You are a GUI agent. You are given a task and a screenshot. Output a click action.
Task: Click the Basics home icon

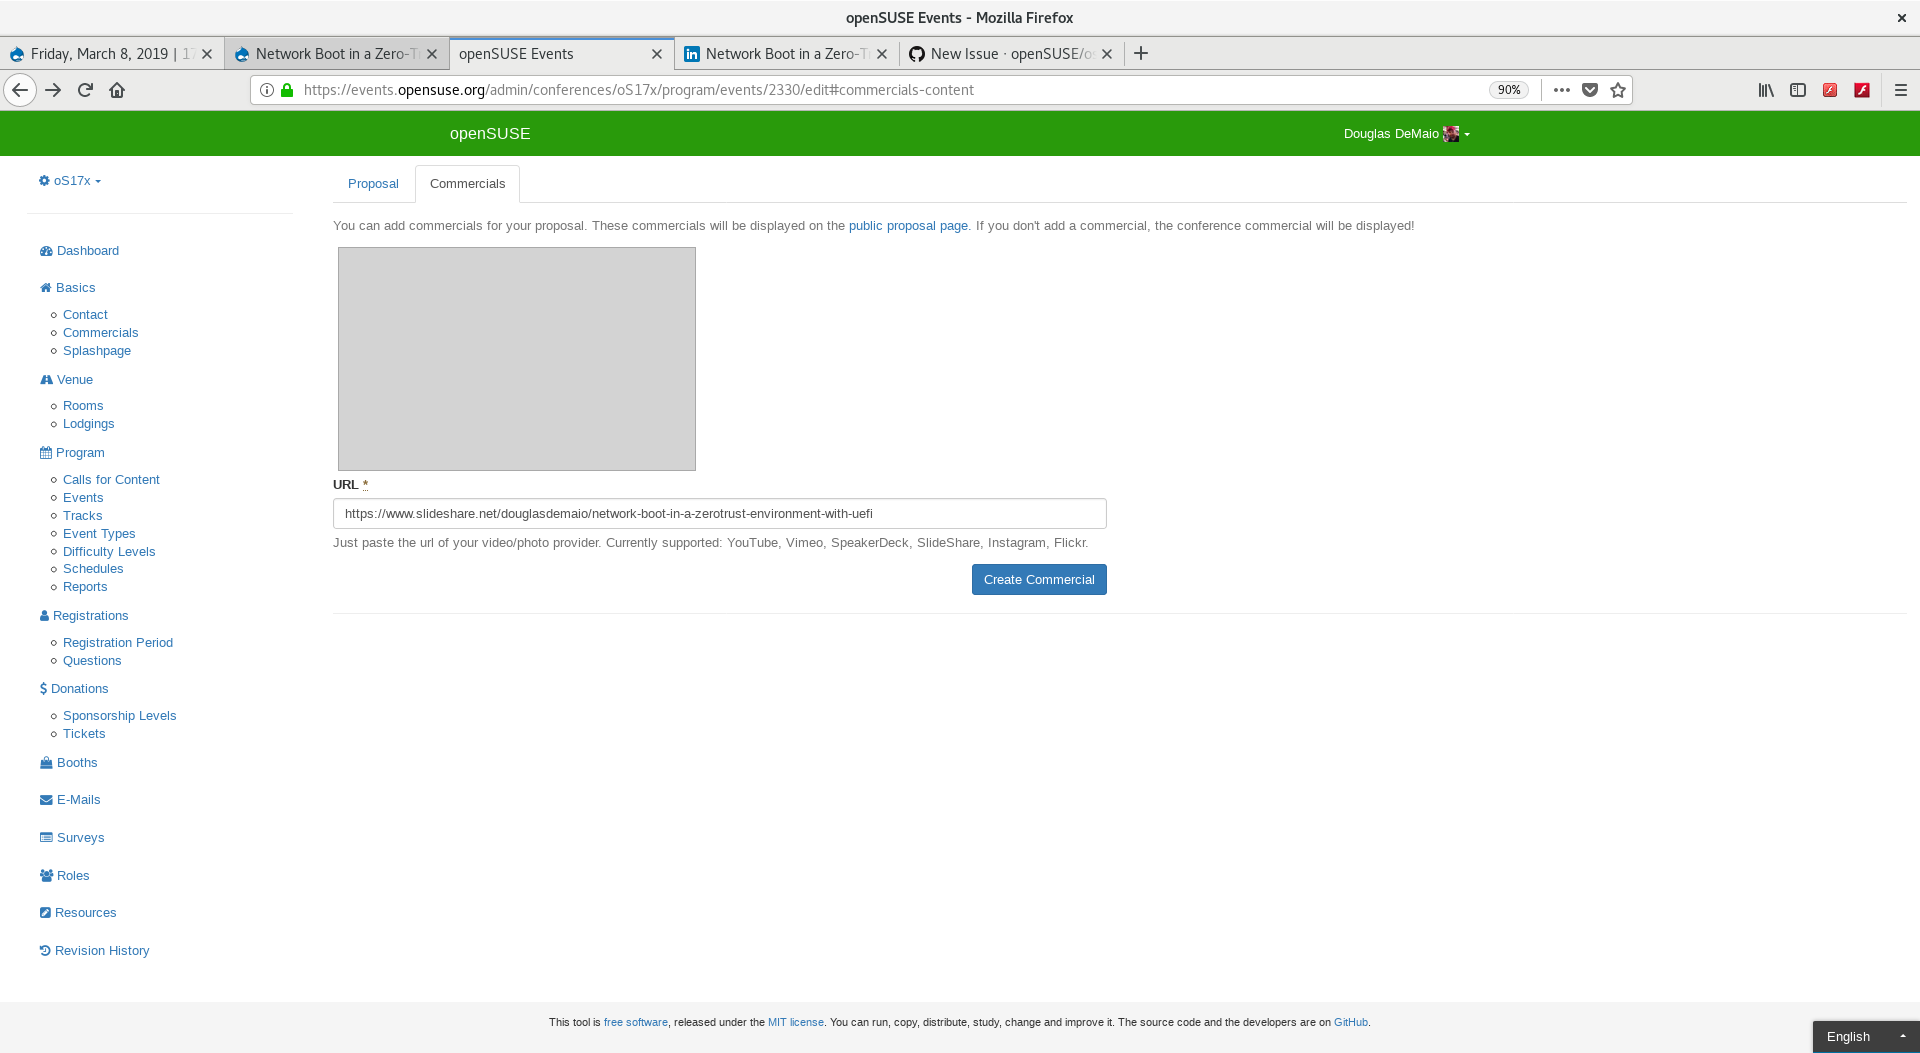tap(44, 288)
